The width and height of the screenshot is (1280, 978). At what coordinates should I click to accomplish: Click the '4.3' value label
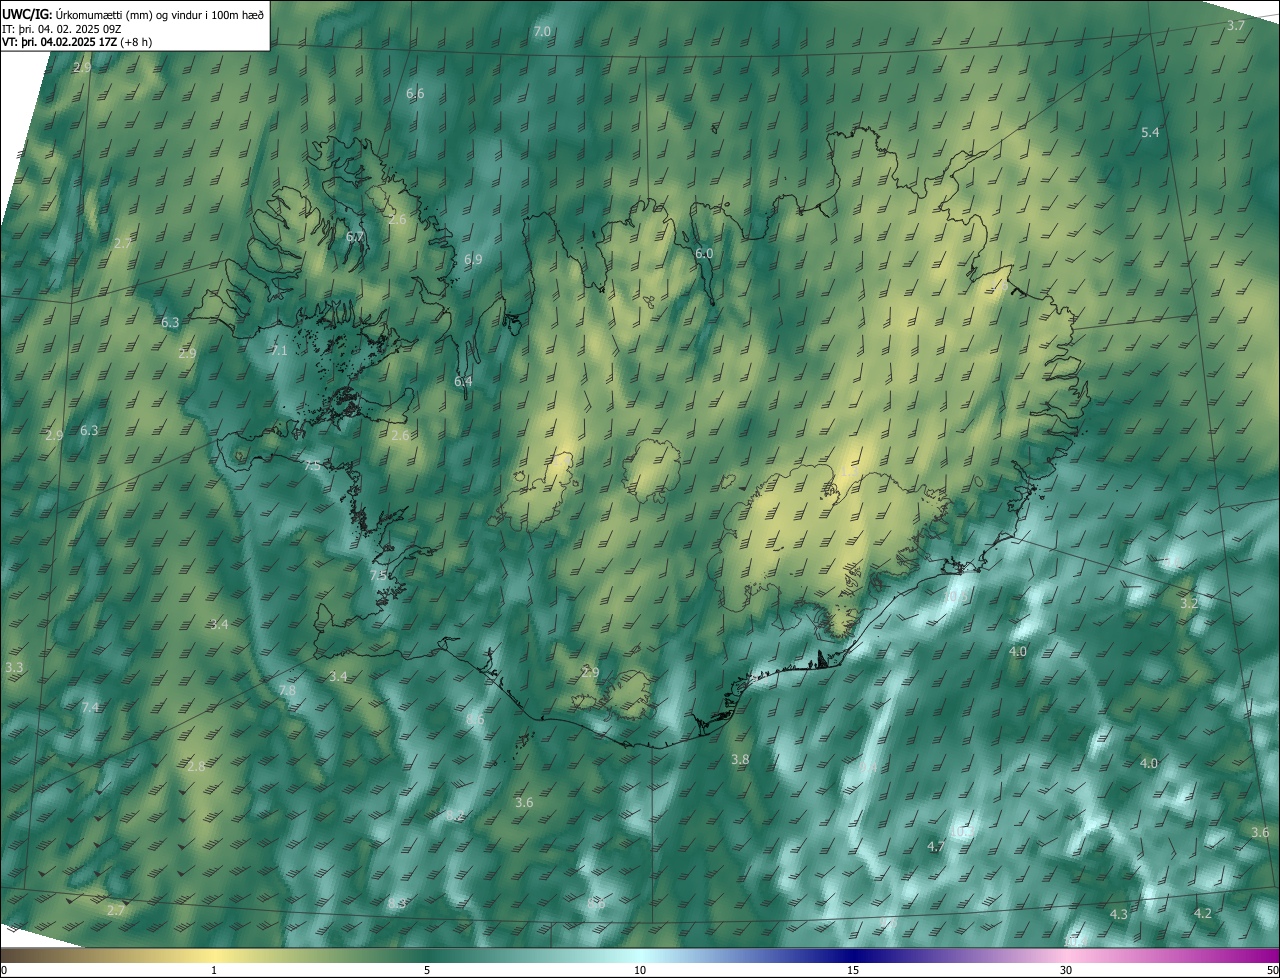click(x=1119, y=915)
